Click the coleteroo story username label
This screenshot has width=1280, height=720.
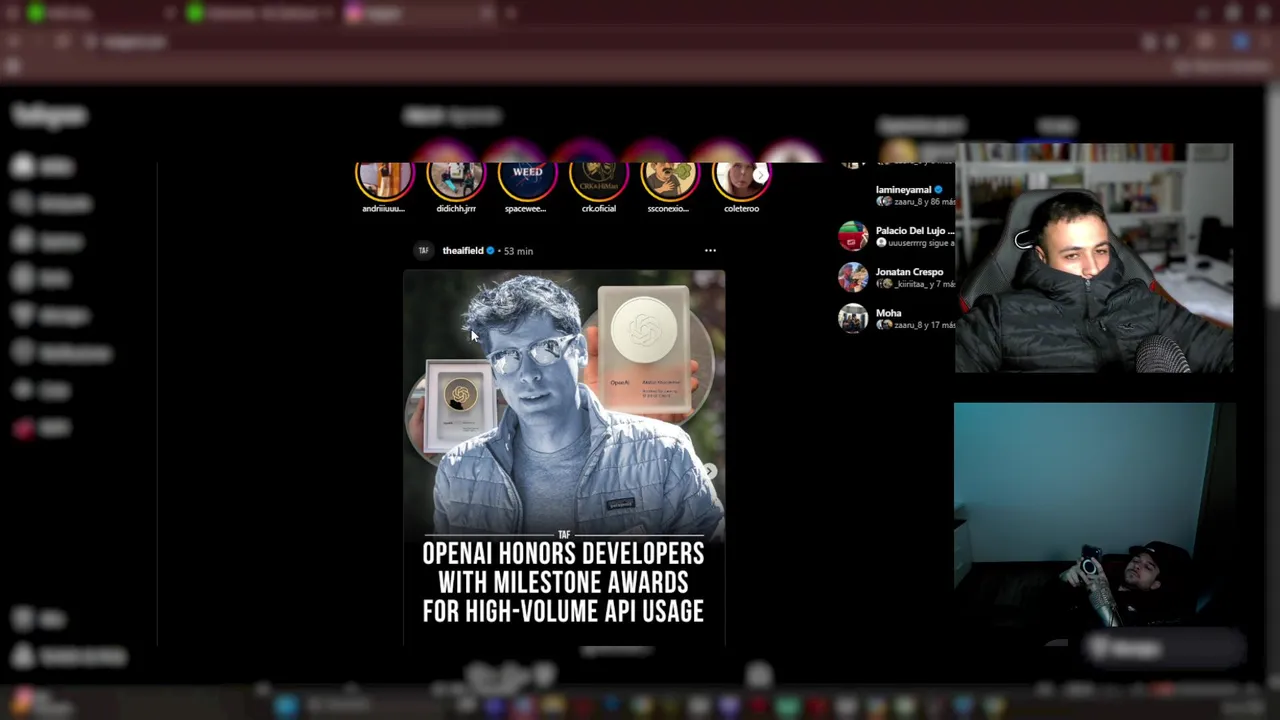click(741, 209)
